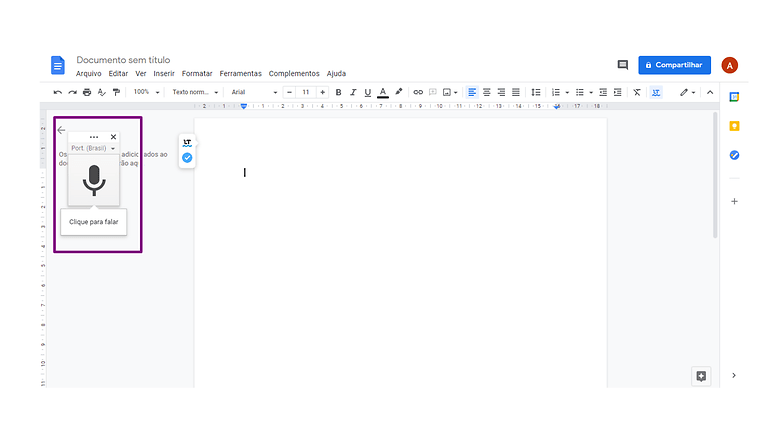
Task: Rename the title Documento sem título
Action: point(123,60)
